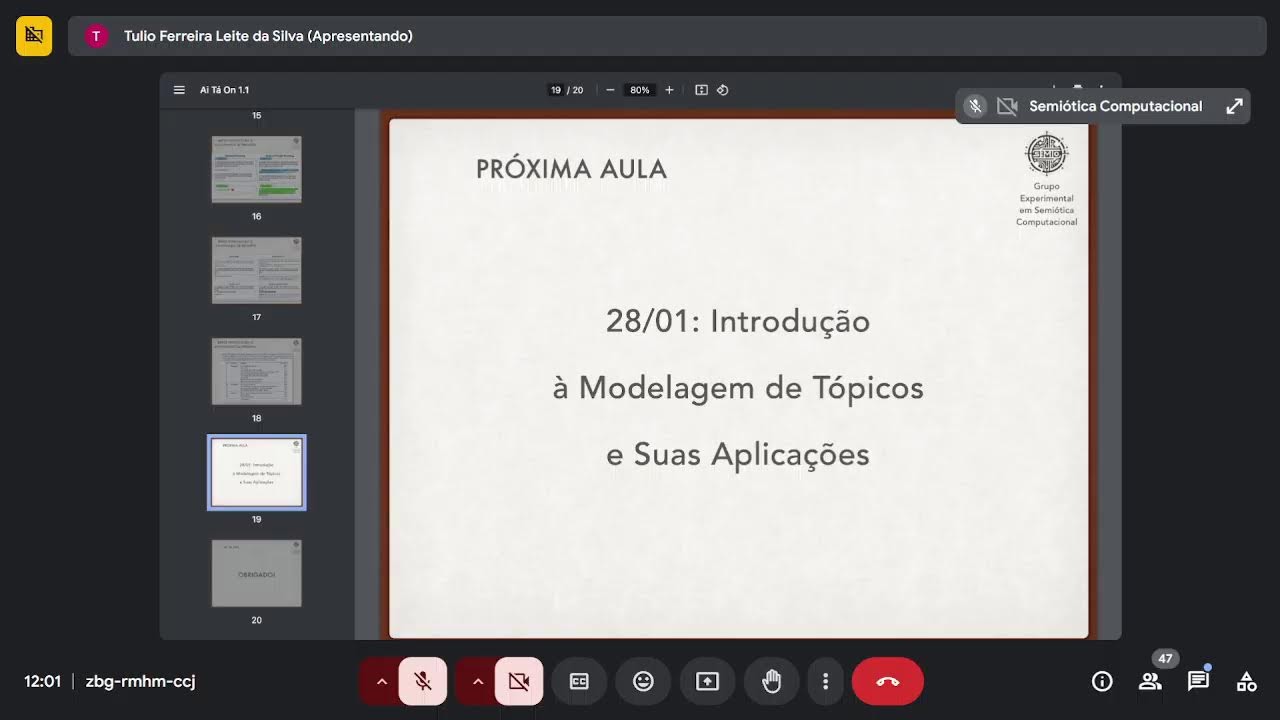Toggle the microphone mute button
The height and width of the screenshot is (720, 1280).
423,681
